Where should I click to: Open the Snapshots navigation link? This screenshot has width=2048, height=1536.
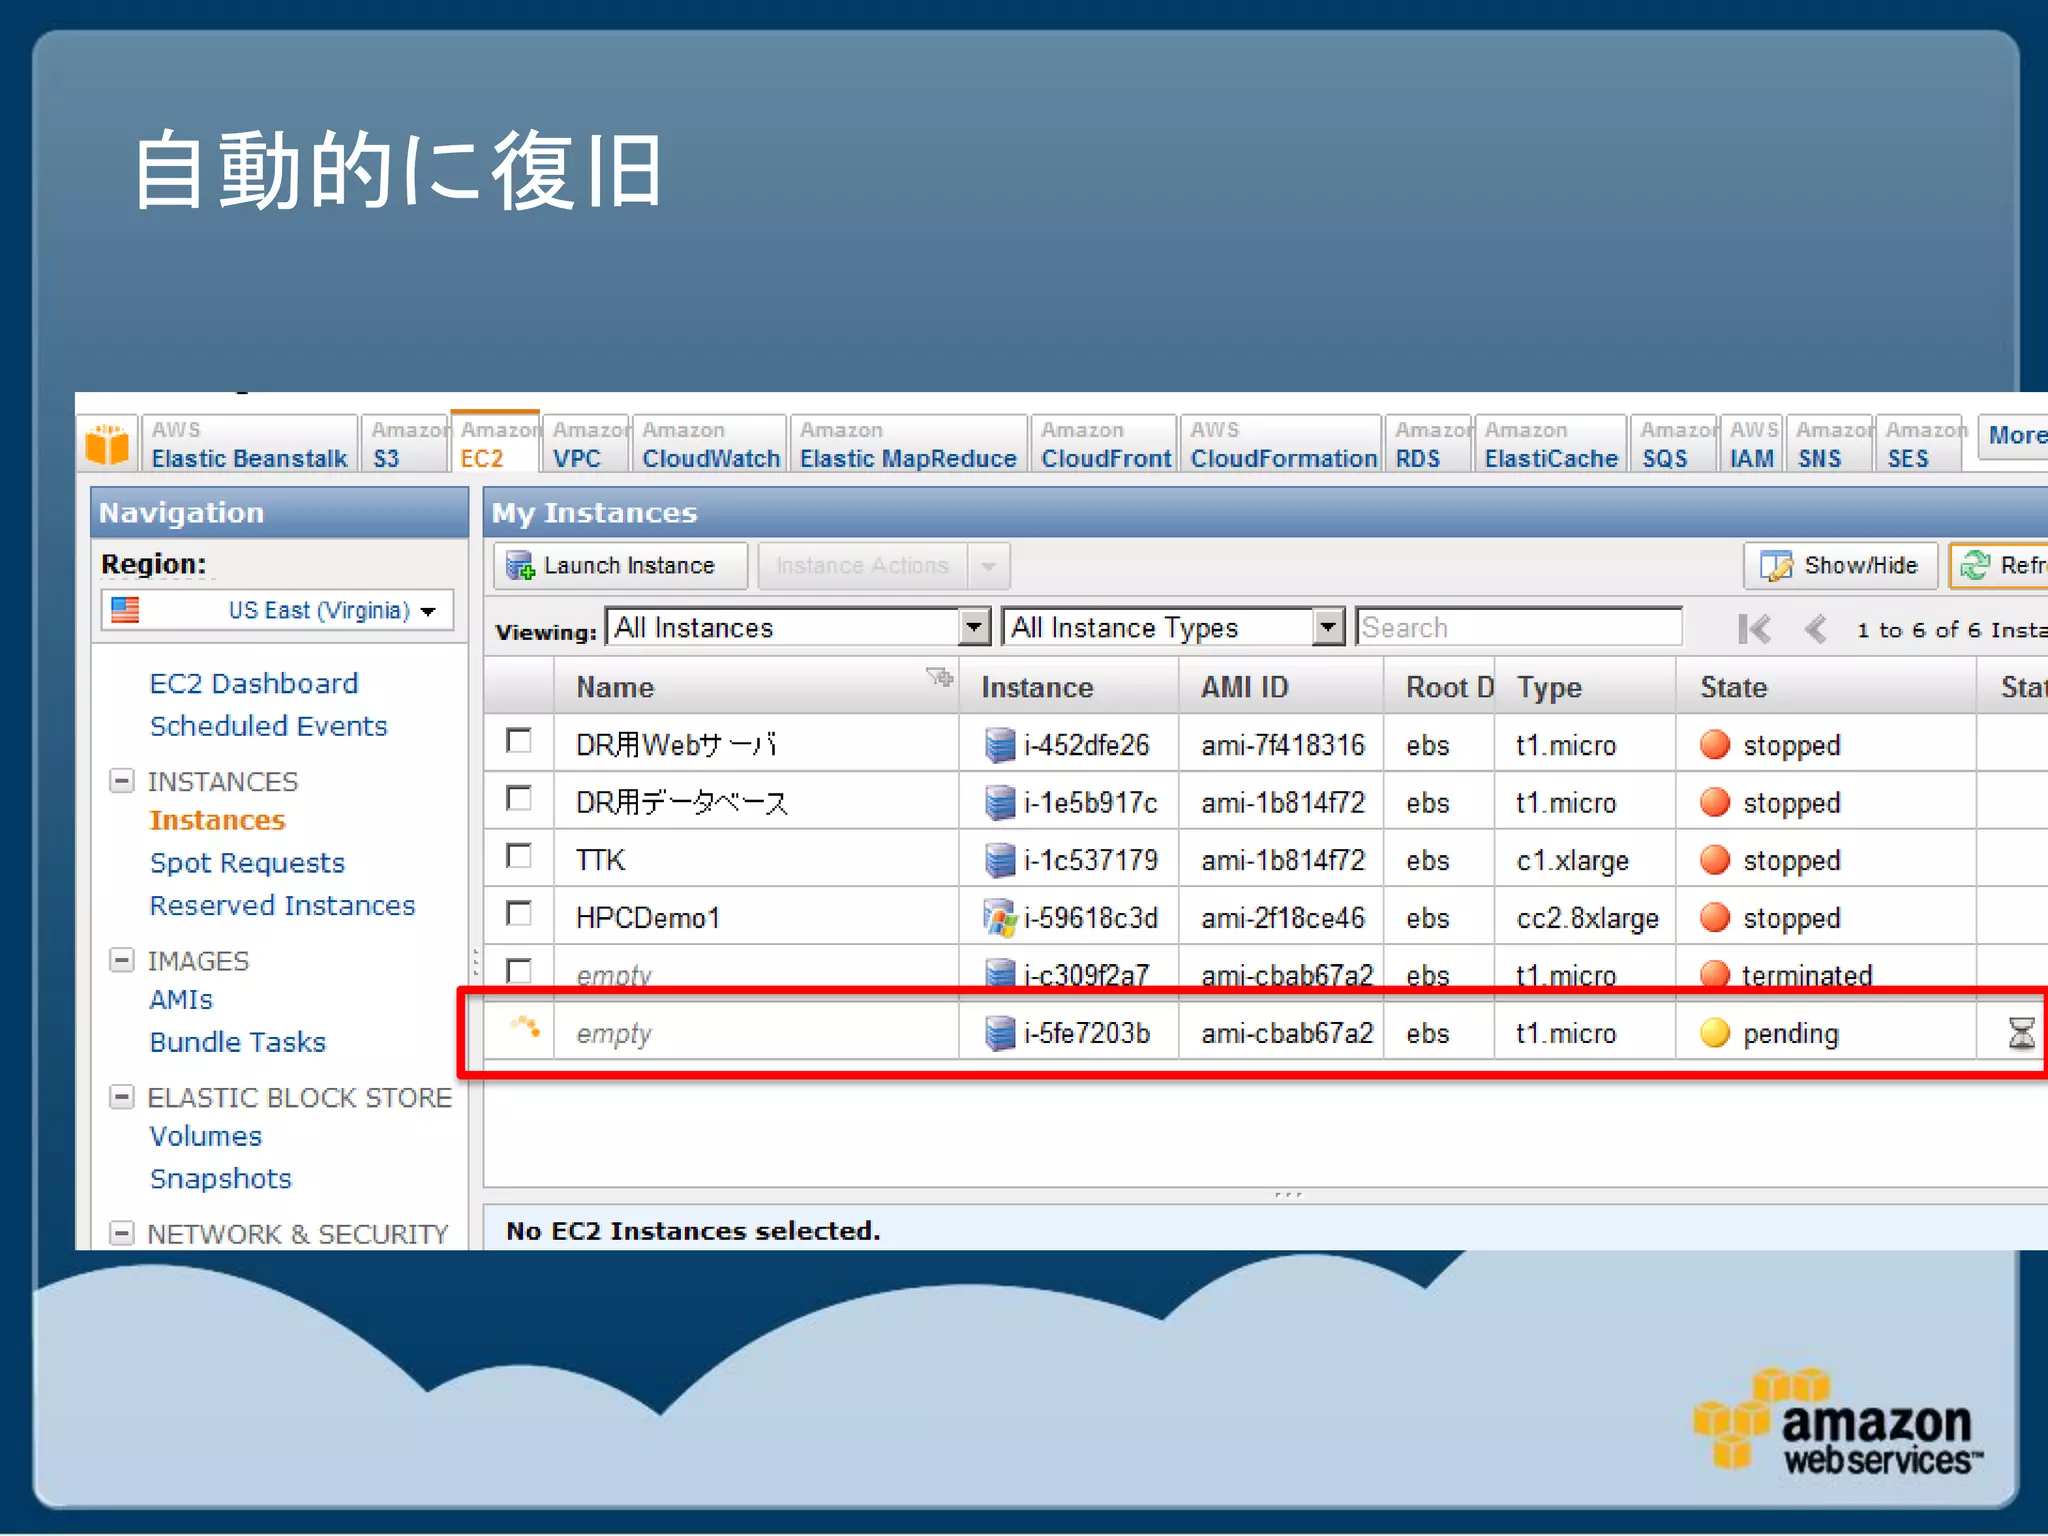[x=220, y=1179]
